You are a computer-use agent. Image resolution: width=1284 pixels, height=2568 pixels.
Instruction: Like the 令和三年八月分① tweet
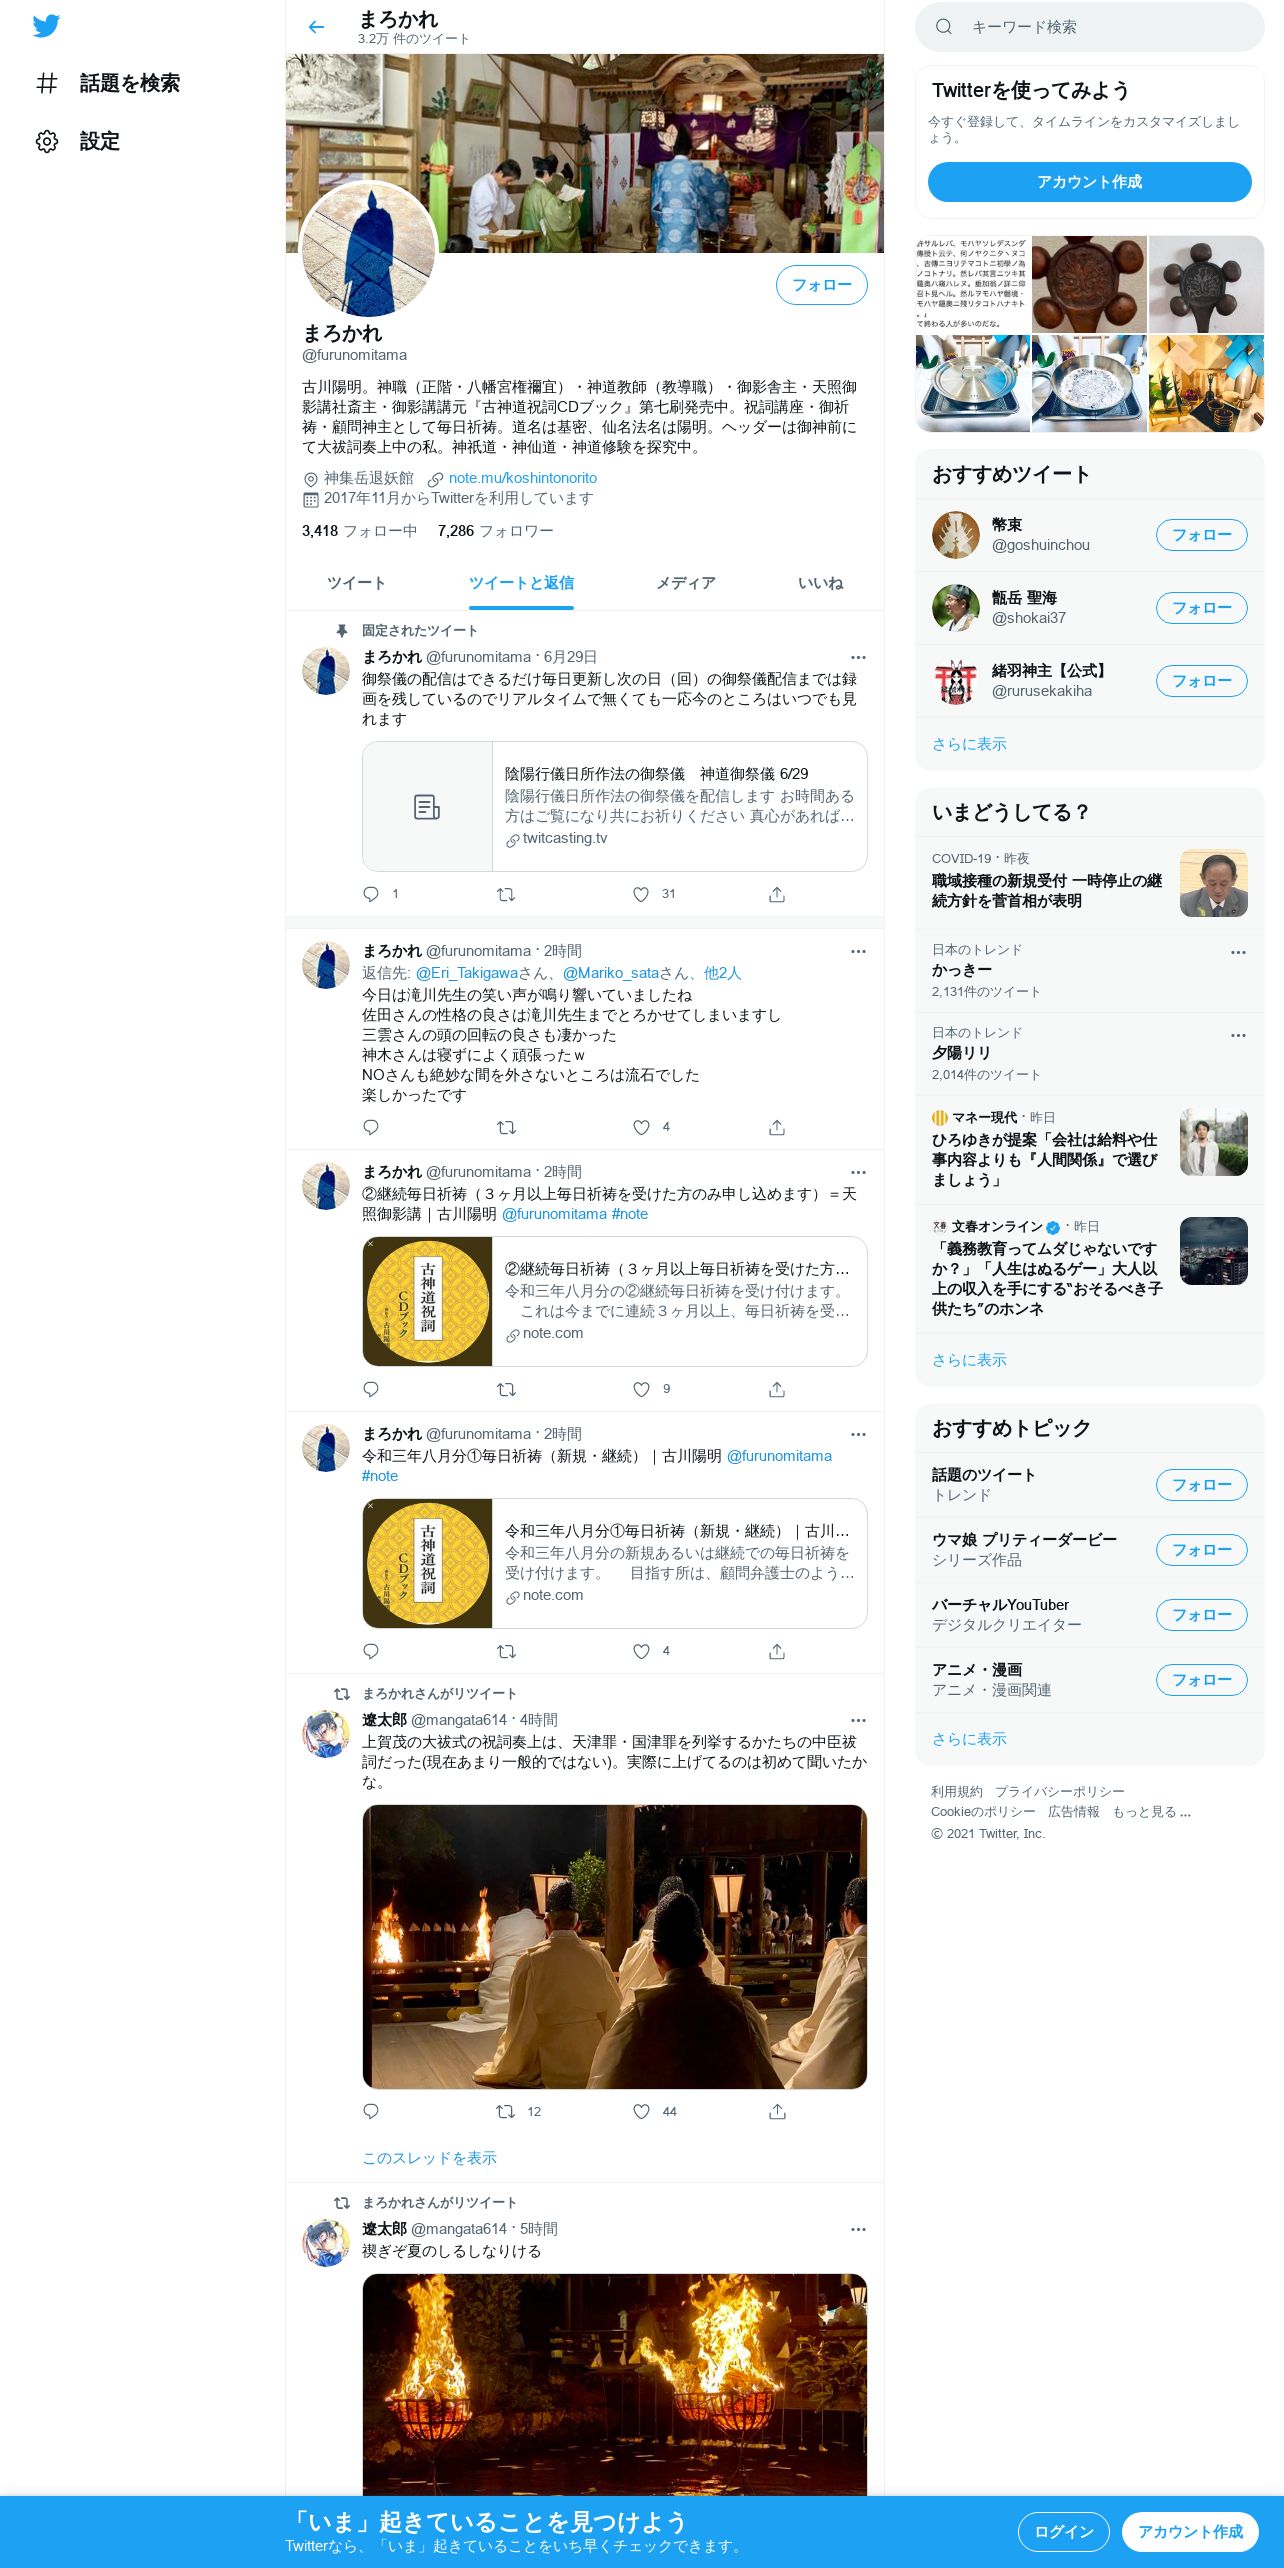coord(641,1651)
